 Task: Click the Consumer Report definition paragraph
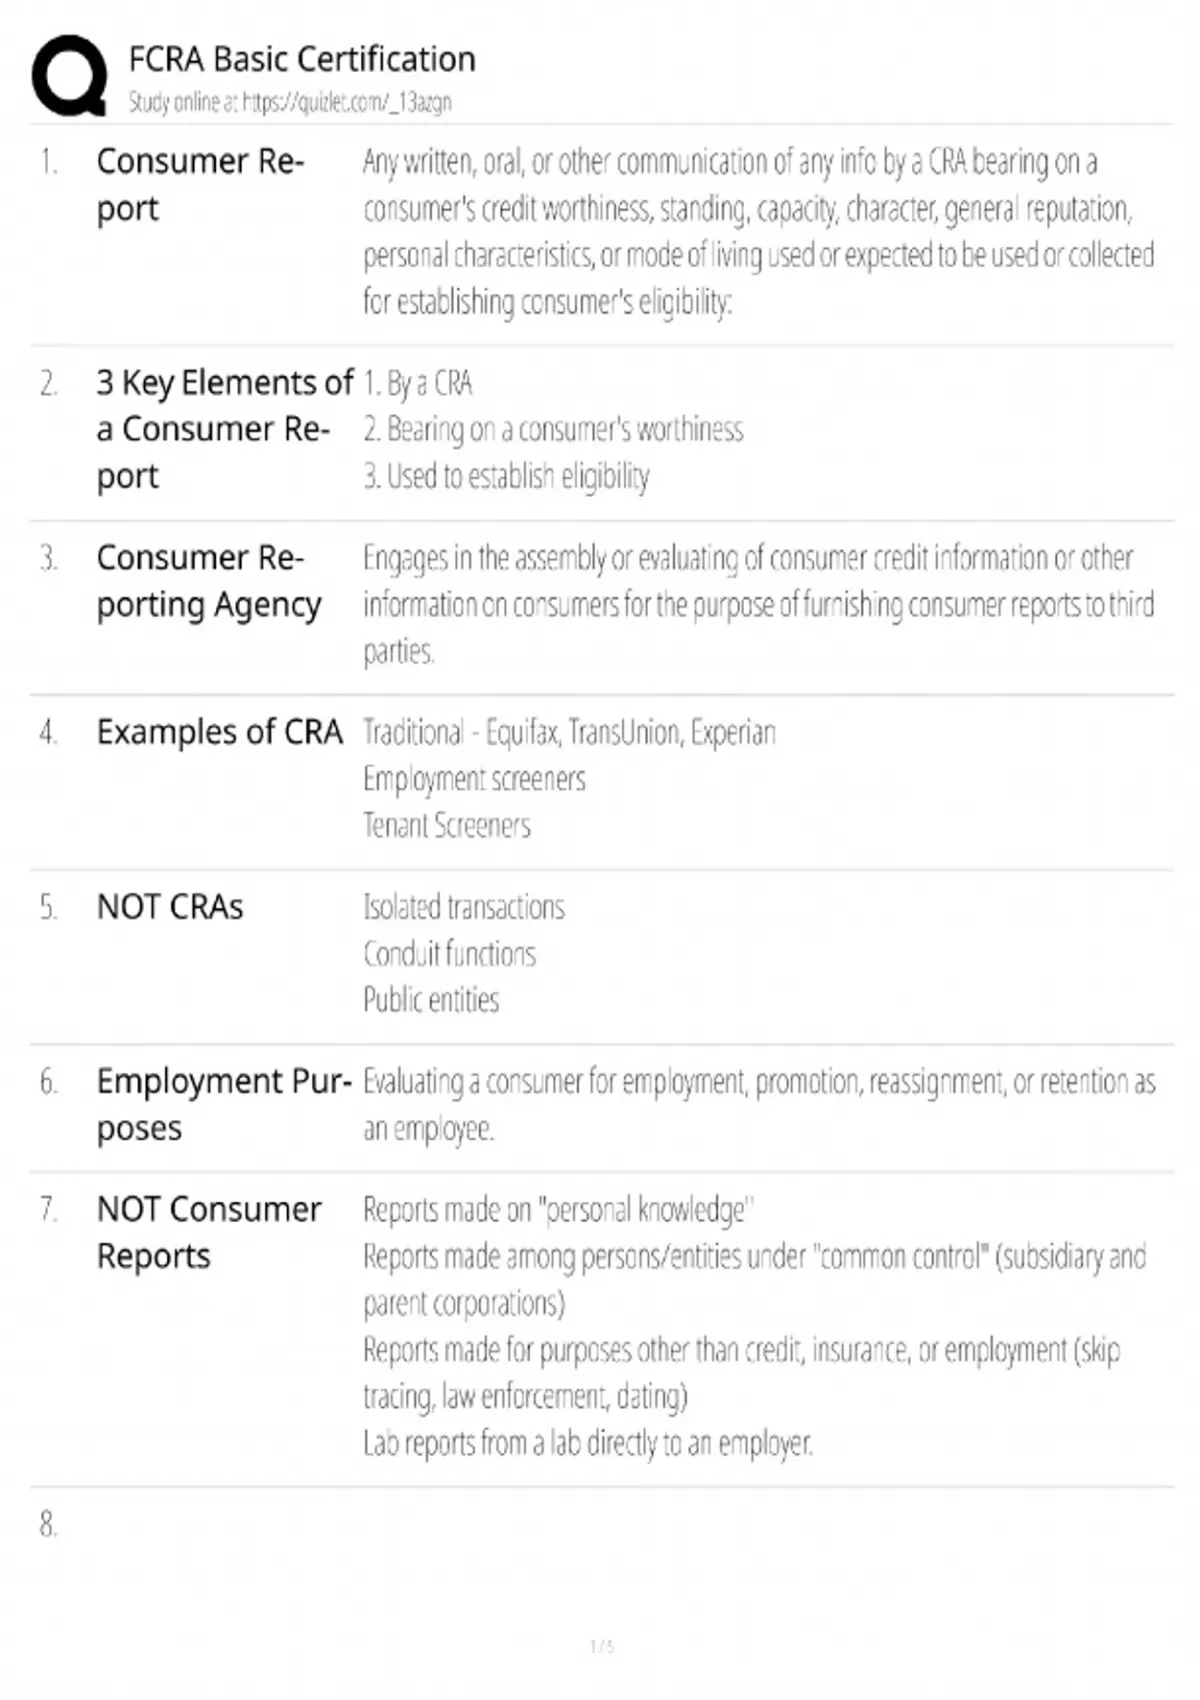coord(758,231)
